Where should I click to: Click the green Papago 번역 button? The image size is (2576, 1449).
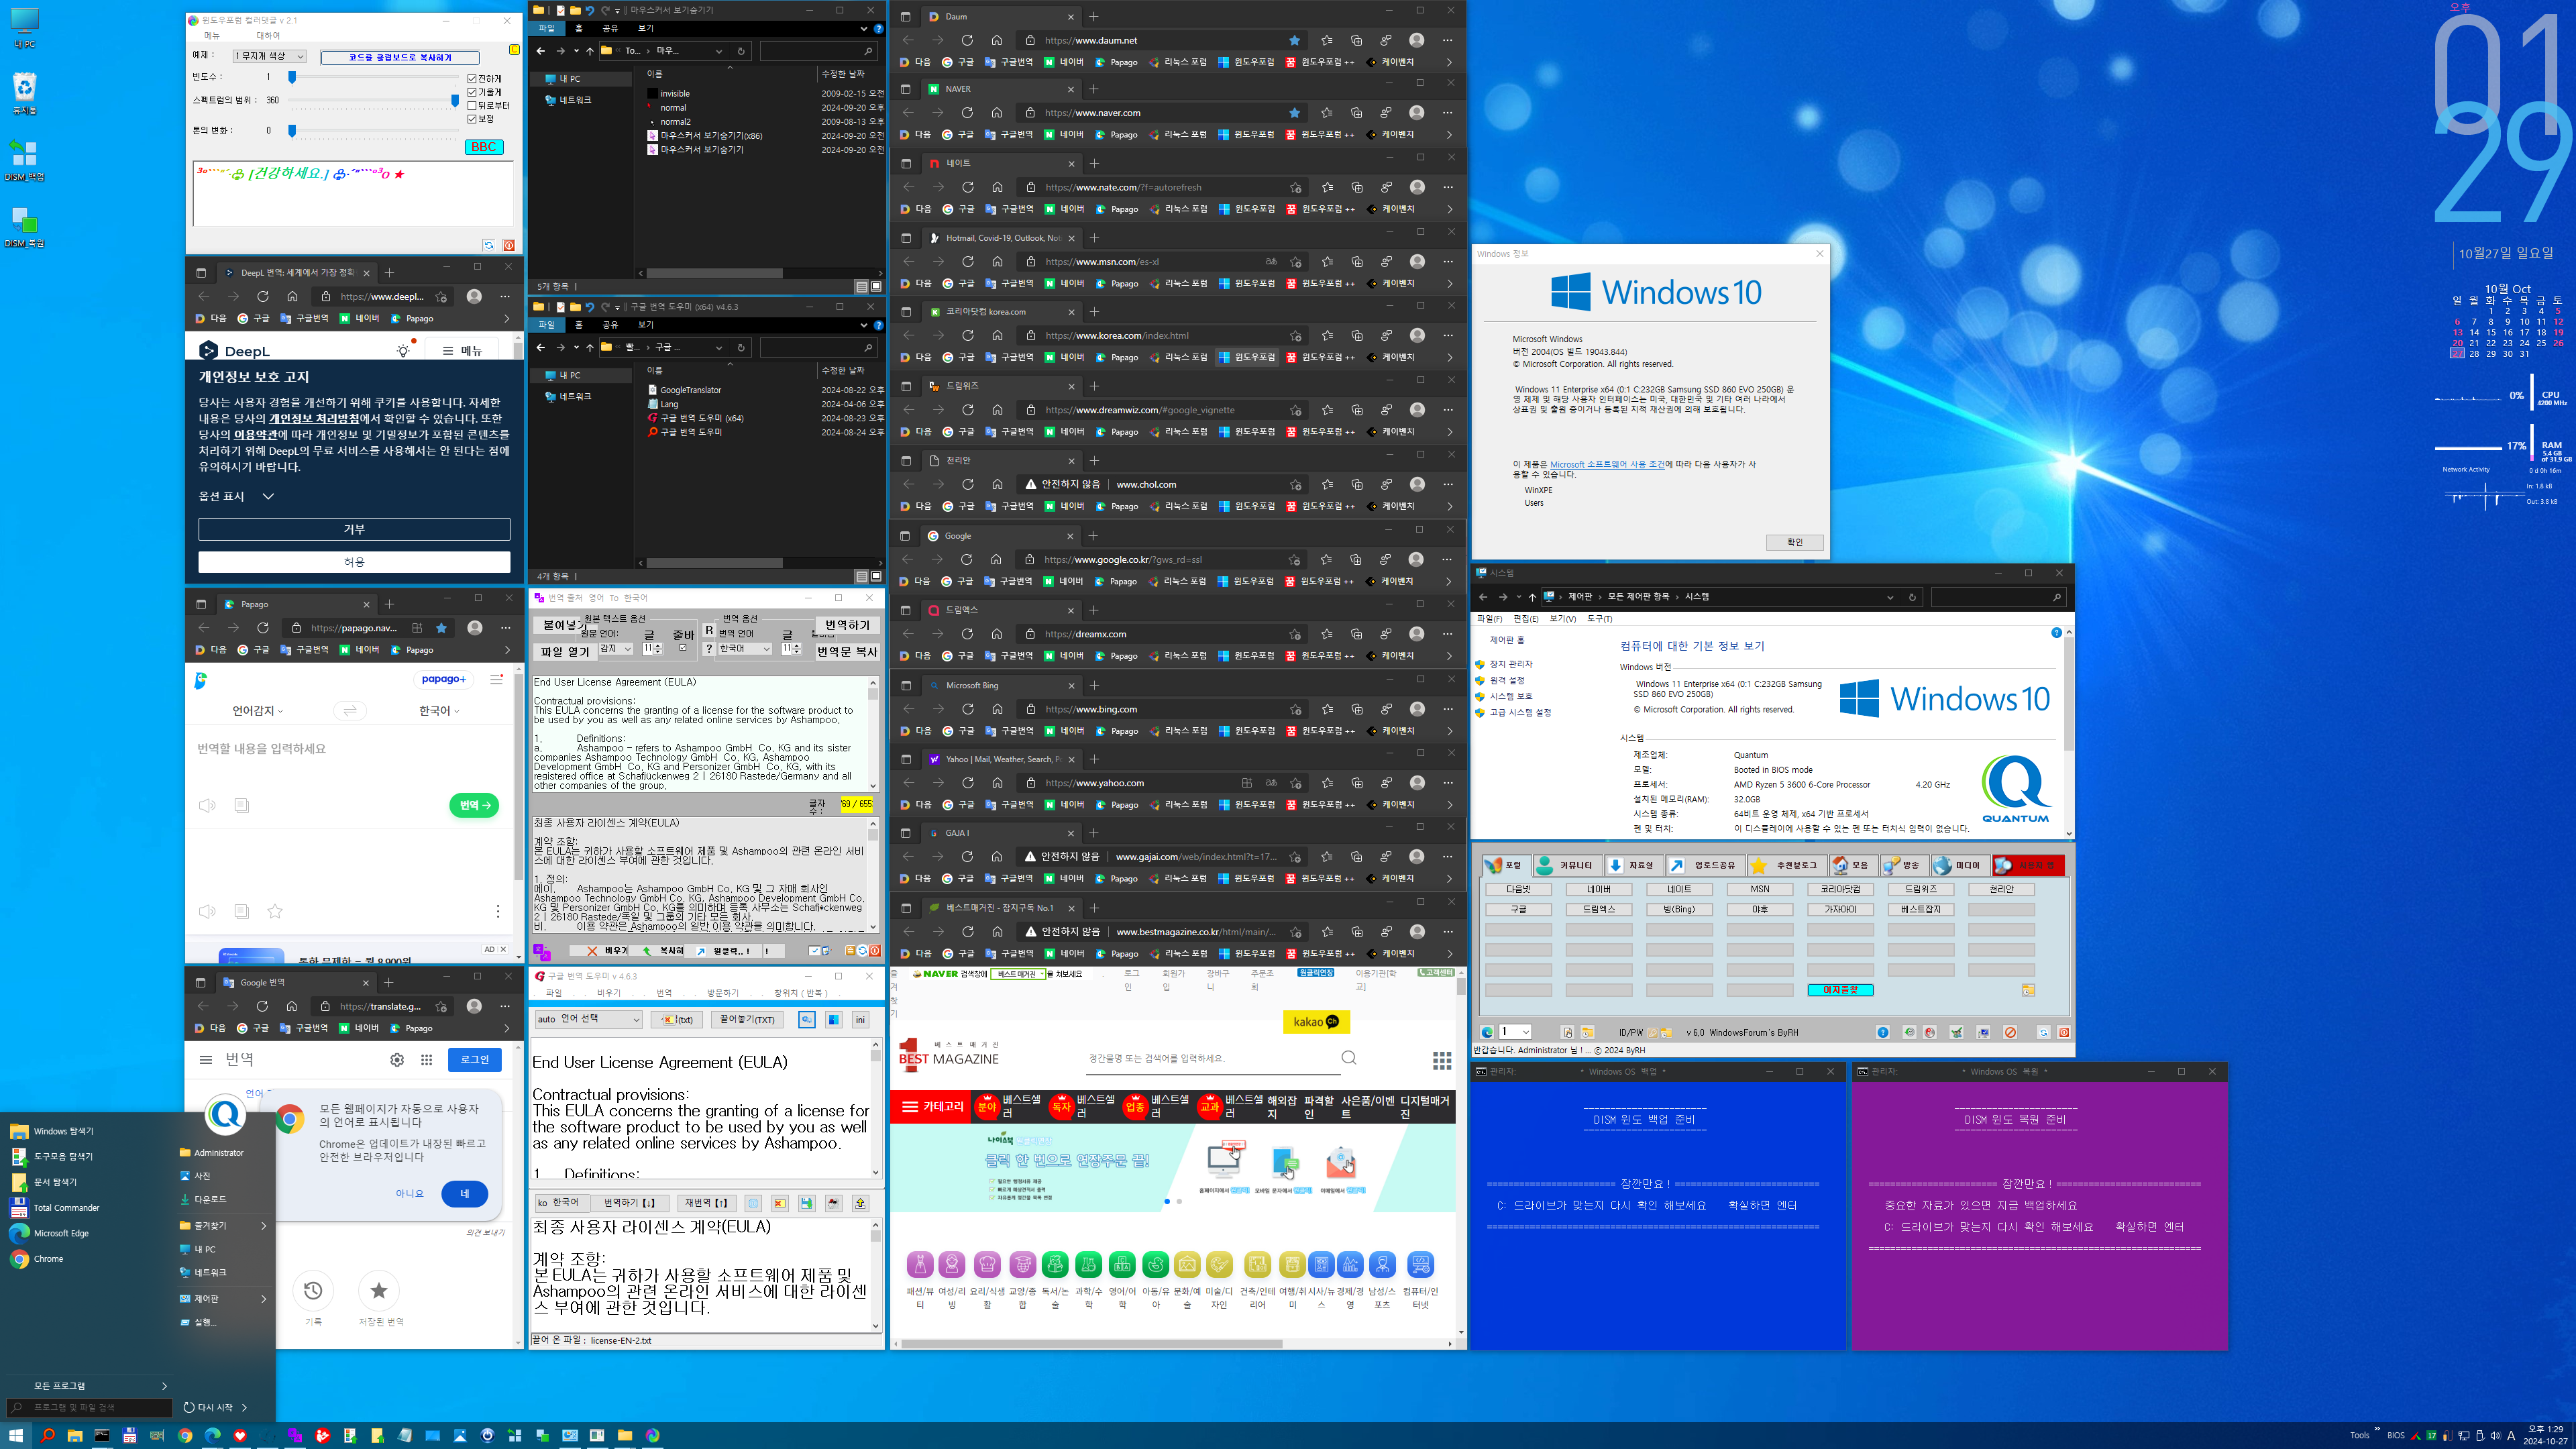(x=474, y=805)
